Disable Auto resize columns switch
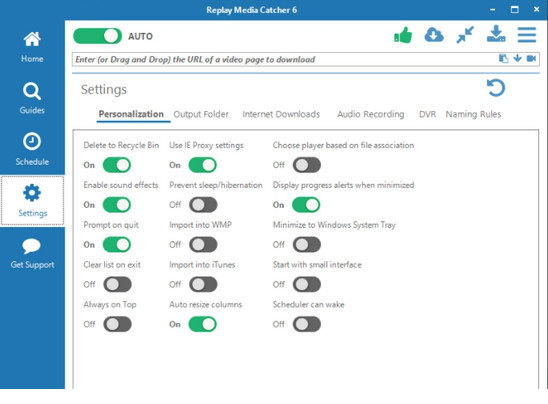 click(203, 324)
